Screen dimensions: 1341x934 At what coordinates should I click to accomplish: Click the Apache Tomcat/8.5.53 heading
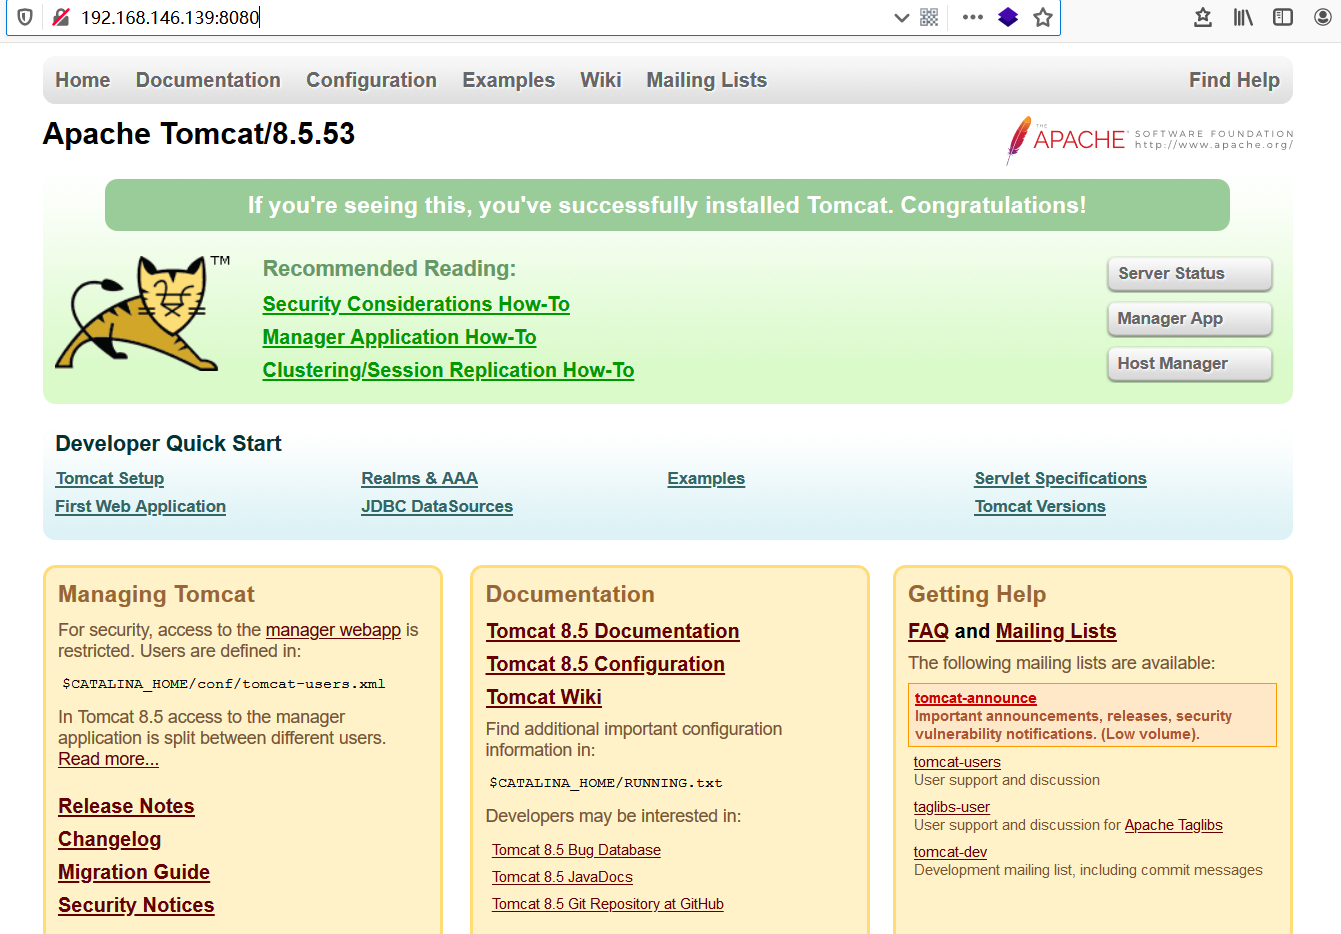tap(199, 134)
